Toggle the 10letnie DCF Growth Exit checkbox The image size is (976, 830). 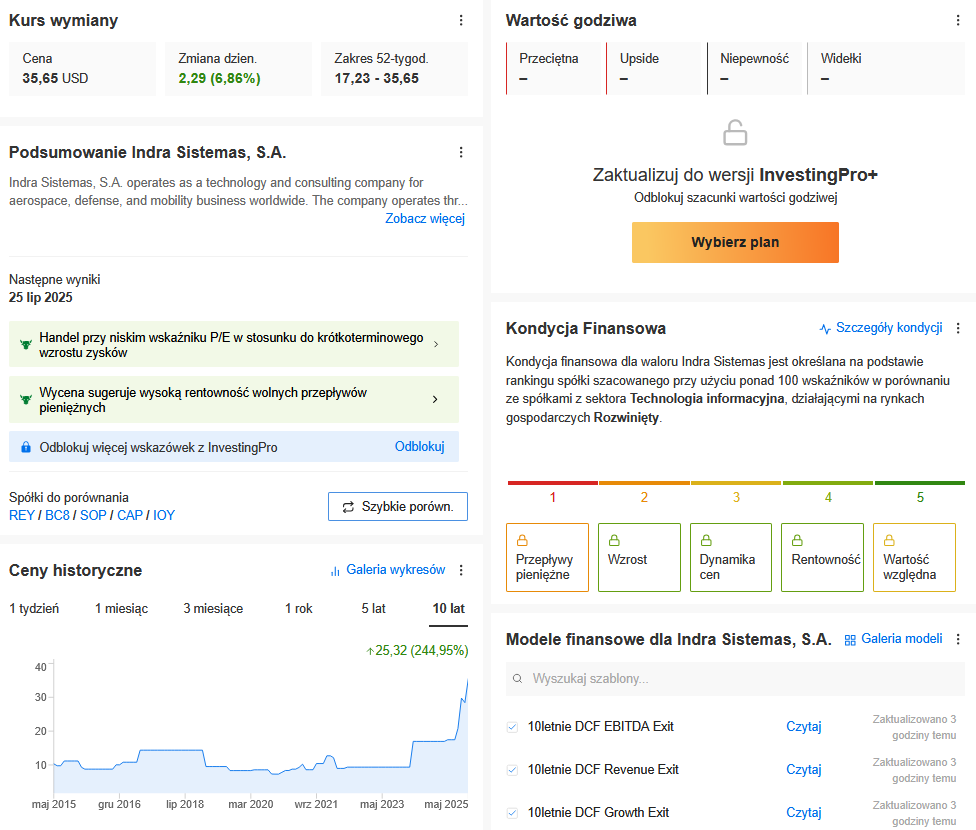pyautogui.click(x=512, y=813)
